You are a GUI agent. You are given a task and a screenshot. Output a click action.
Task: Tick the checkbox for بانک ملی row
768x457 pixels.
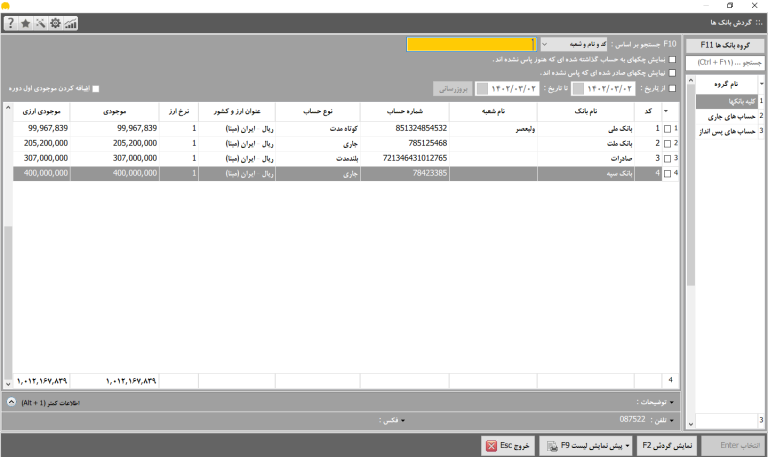667,129
